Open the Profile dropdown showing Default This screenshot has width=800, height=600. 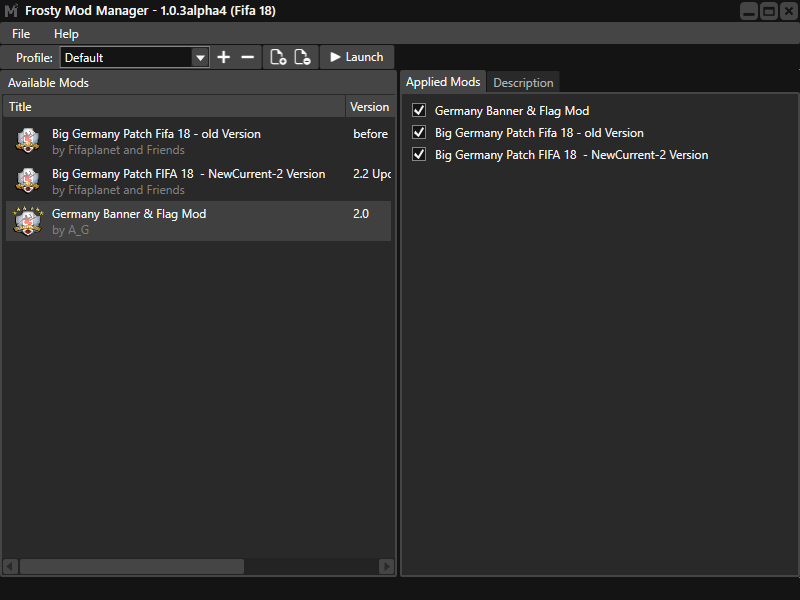tap(135, 57)
